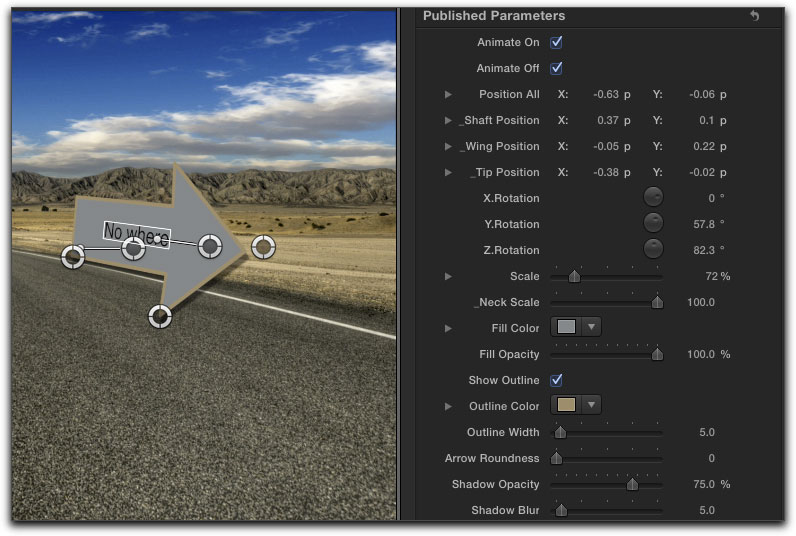Toggle the Animate On checkbox
The width and height of the screenshot is (796, 536).
[556, 42]
